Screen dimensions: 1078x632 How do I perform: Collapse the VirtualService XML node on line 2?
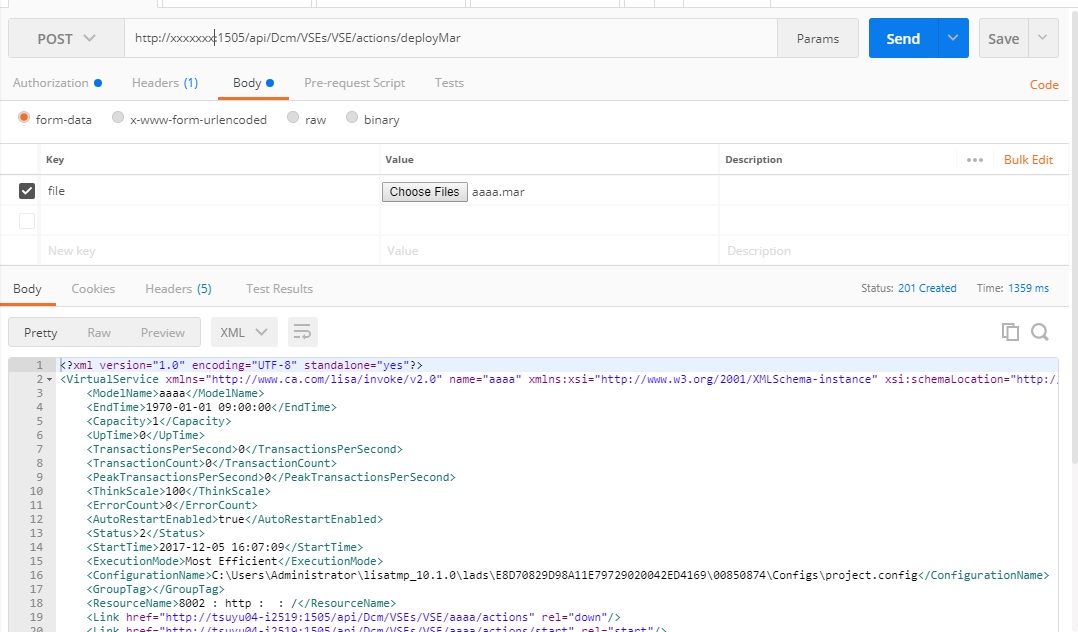[x=47, y=379]
